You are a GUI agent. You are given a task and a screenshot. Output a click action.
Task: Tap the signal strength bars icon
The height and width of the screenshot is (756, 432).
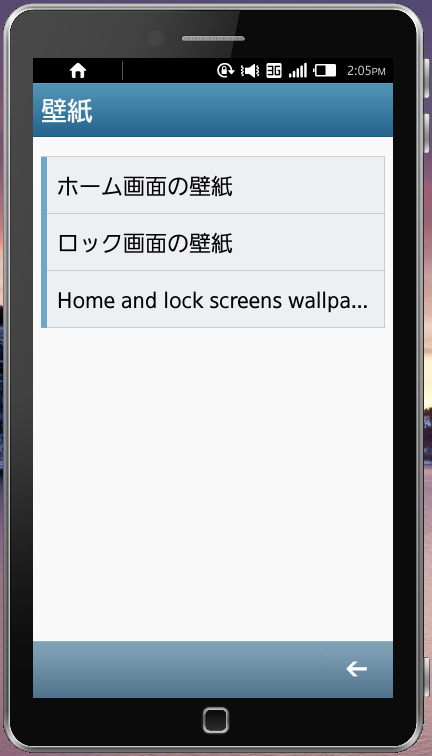pyautogui.click(x=297, y=71)
